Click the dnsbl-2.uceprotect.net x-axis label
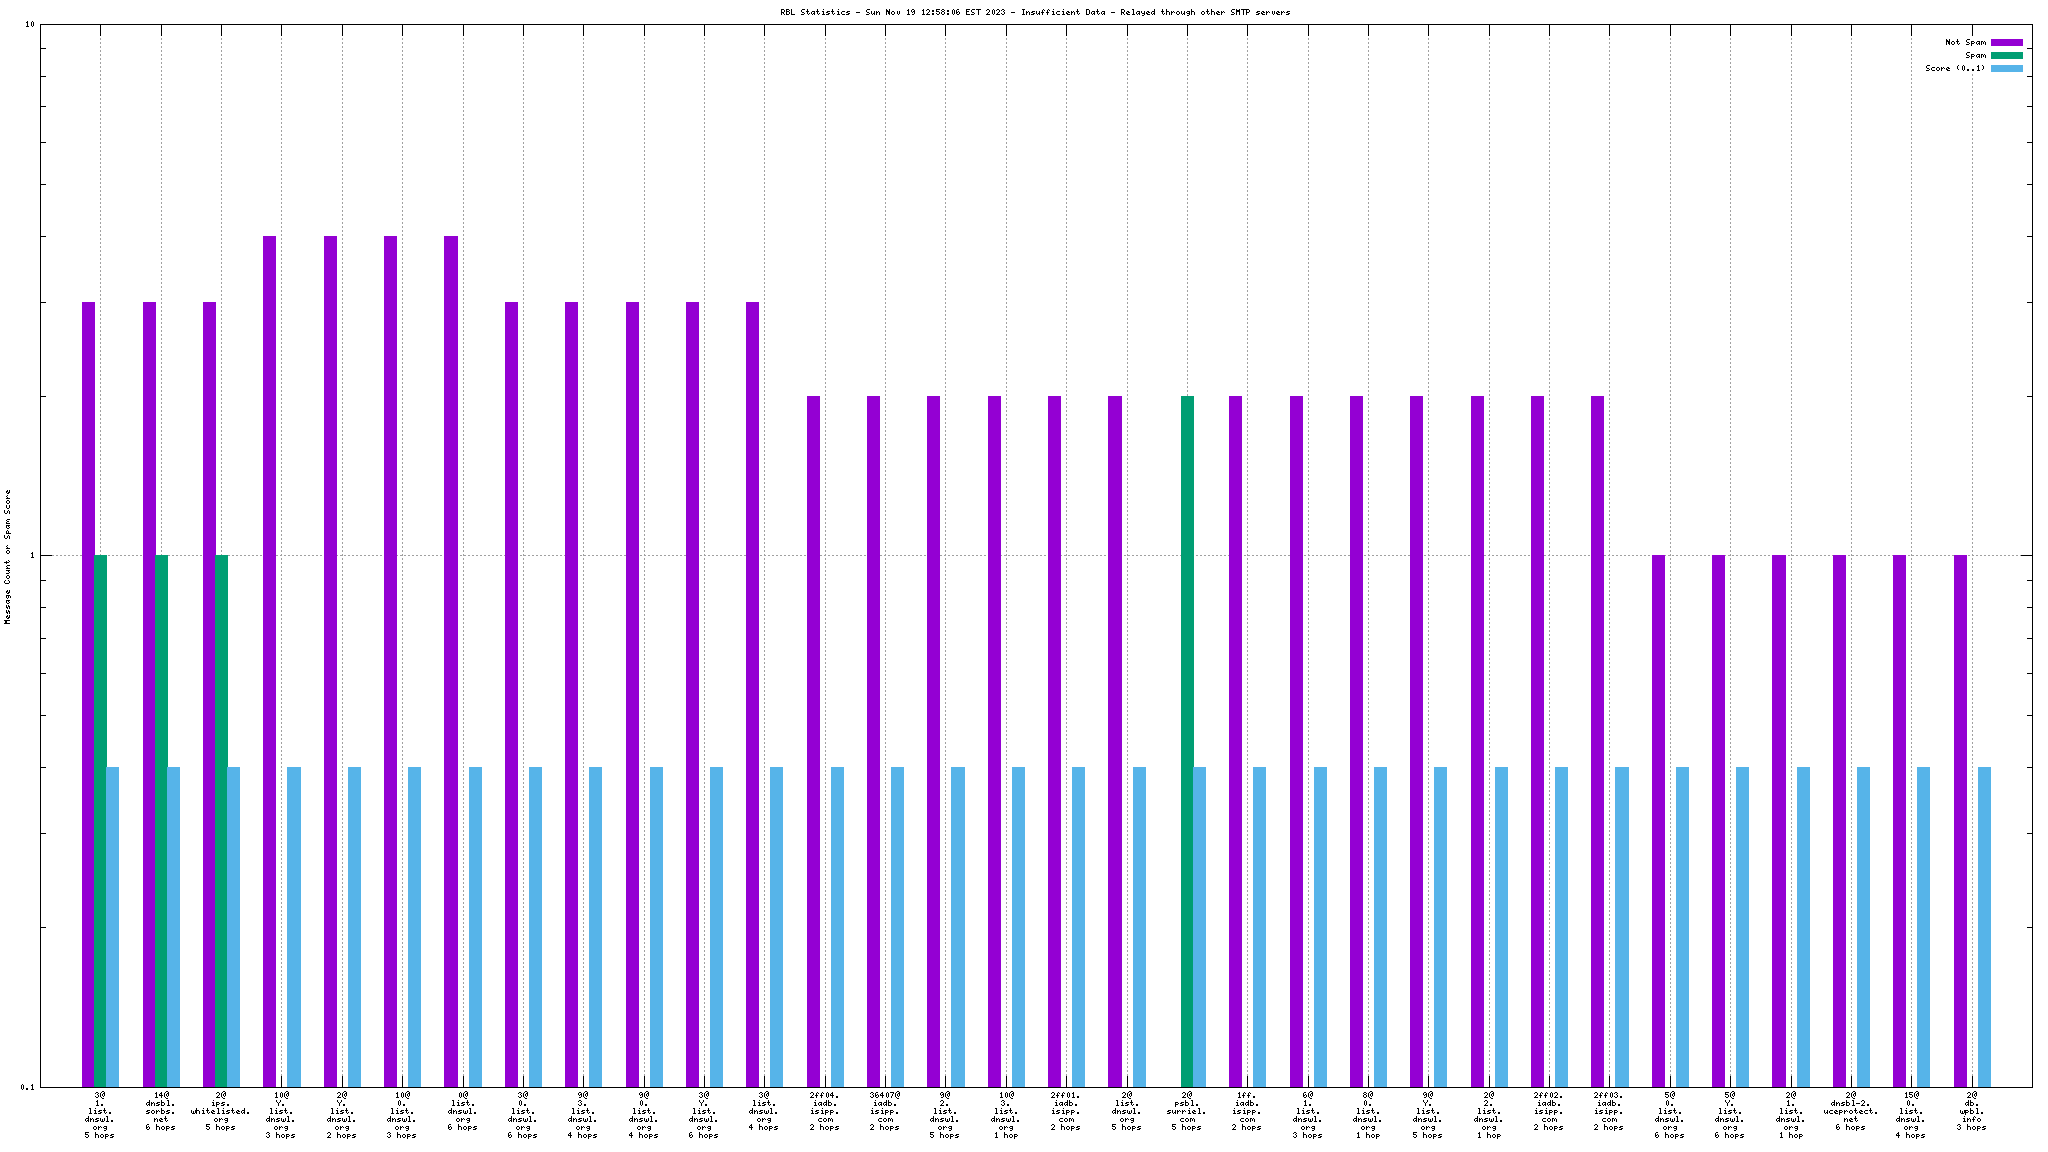Image resolution: width=2048 pixels, height=1152 pixels. pos(1851,1111)
